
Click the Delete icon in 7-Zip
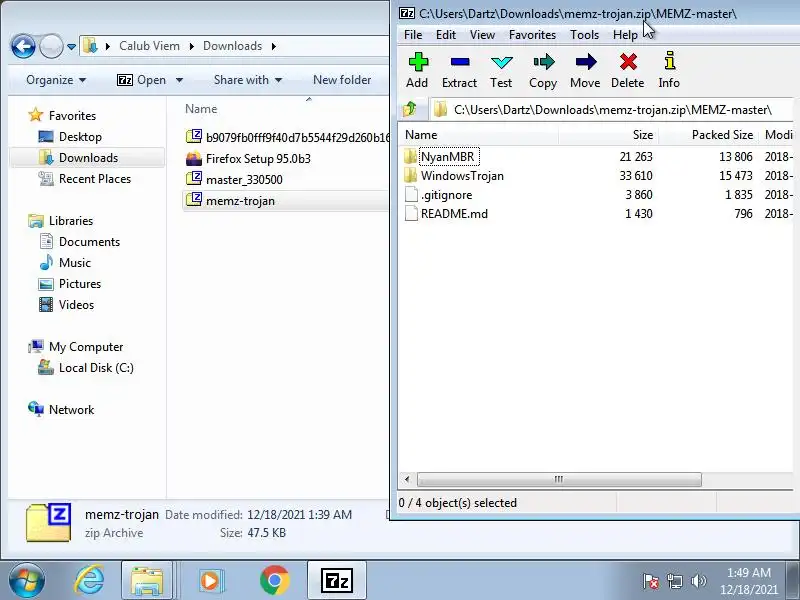[x=628, y=62]
